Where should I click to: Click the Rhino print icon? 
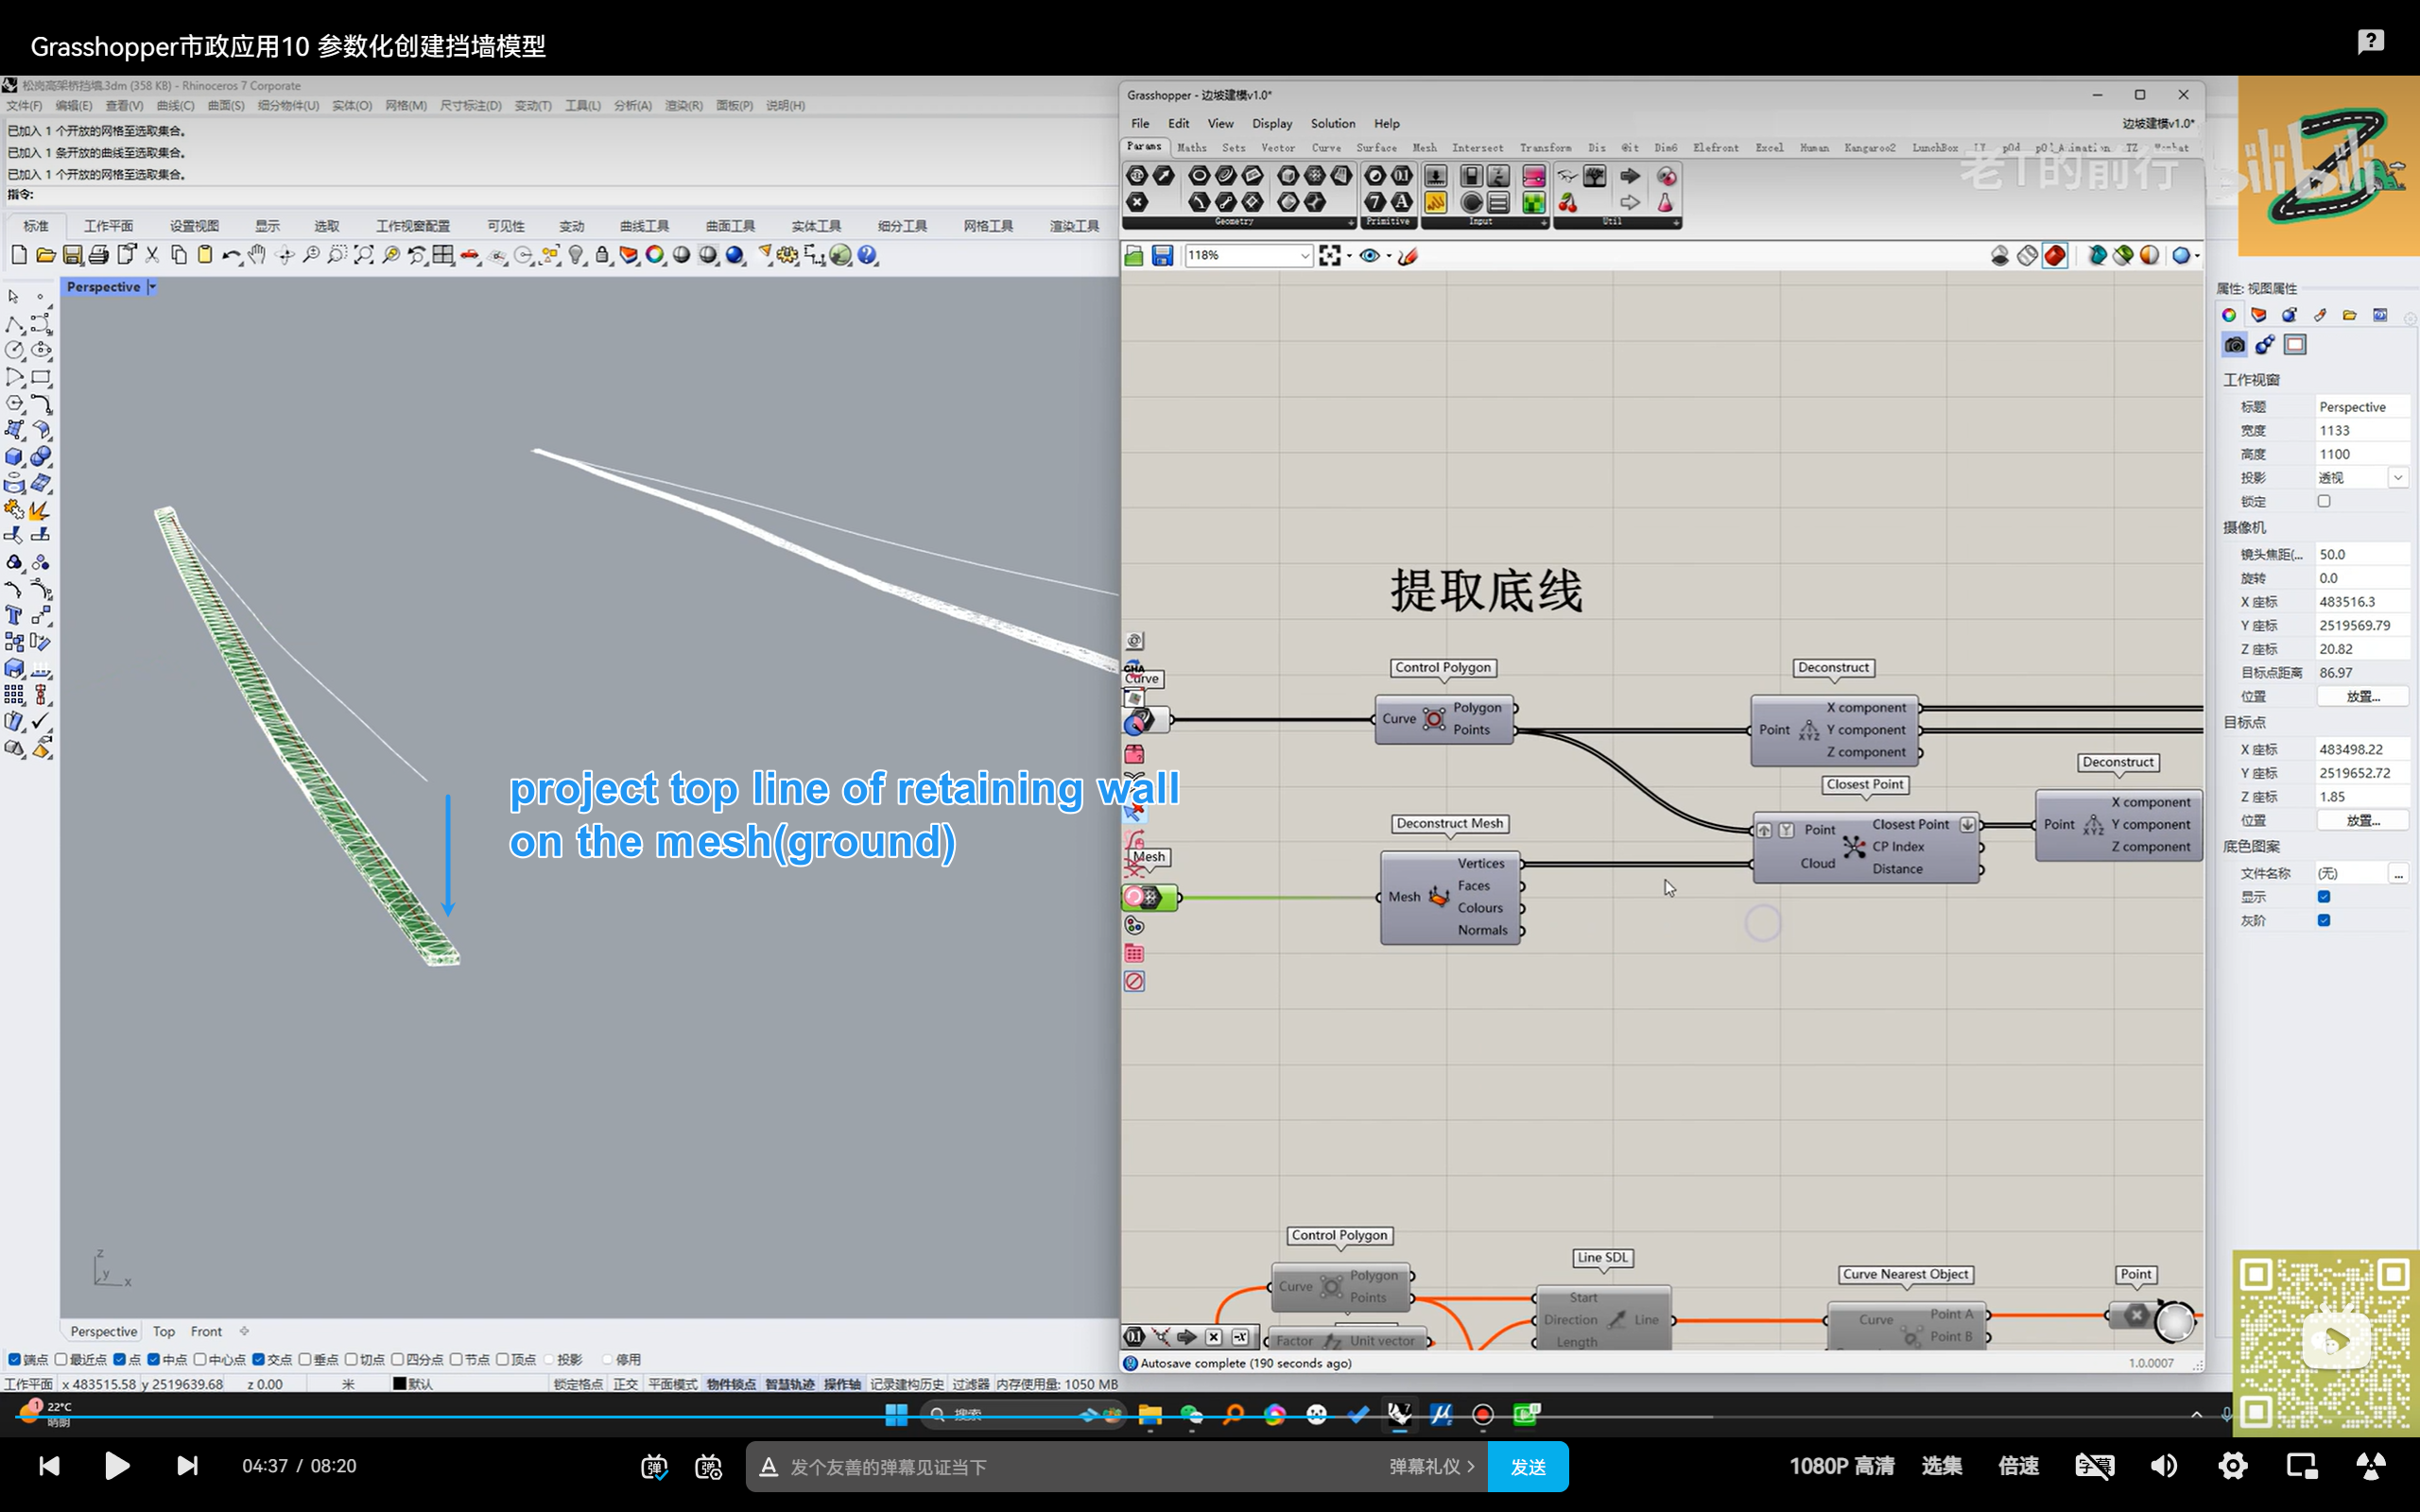pyautogui.click(x=98, y=255)
